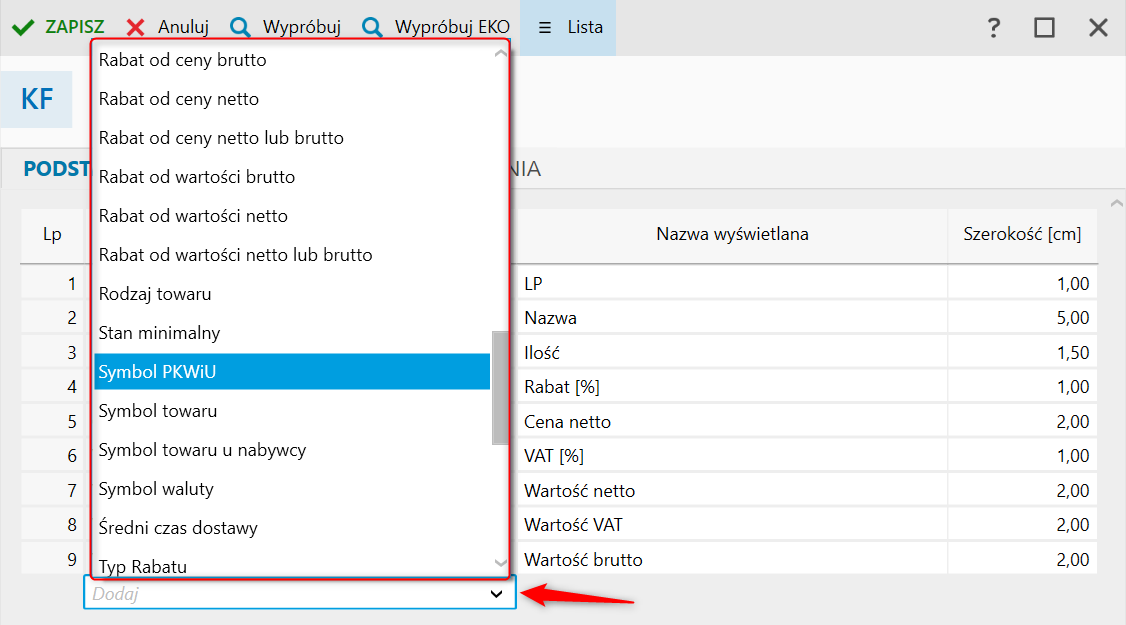Collapse the Dodaj dropdown arrow
Screen dimensions: 1126x625
[x=496, y=594]
